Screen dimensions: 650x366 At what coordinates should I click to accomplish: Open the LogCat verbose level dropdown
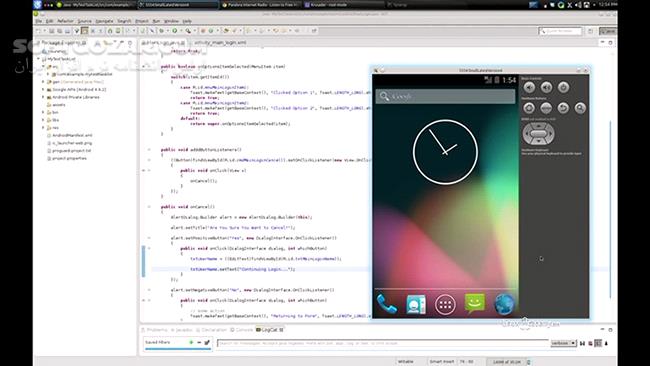click(x=563, y=343)
